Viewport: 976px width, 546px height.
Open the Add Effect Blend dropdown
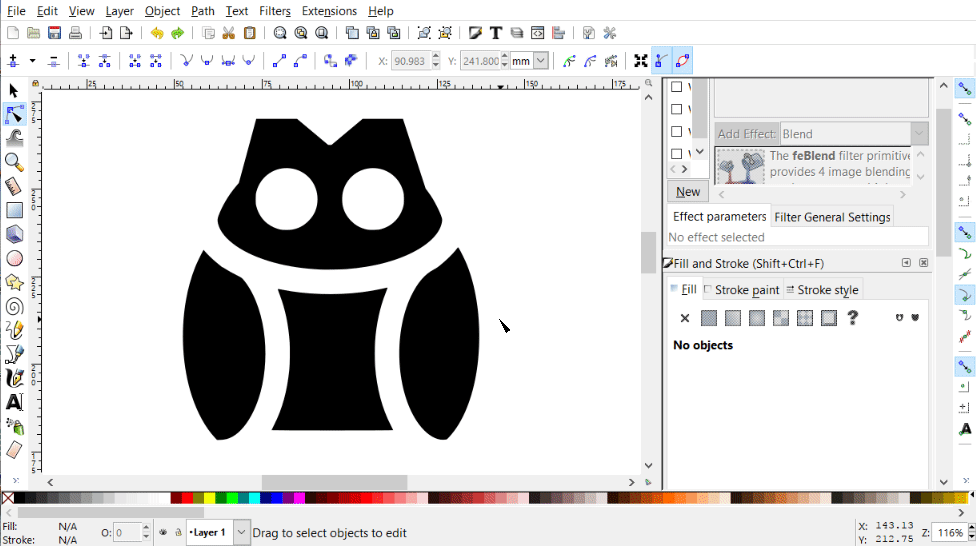point(919,134)
